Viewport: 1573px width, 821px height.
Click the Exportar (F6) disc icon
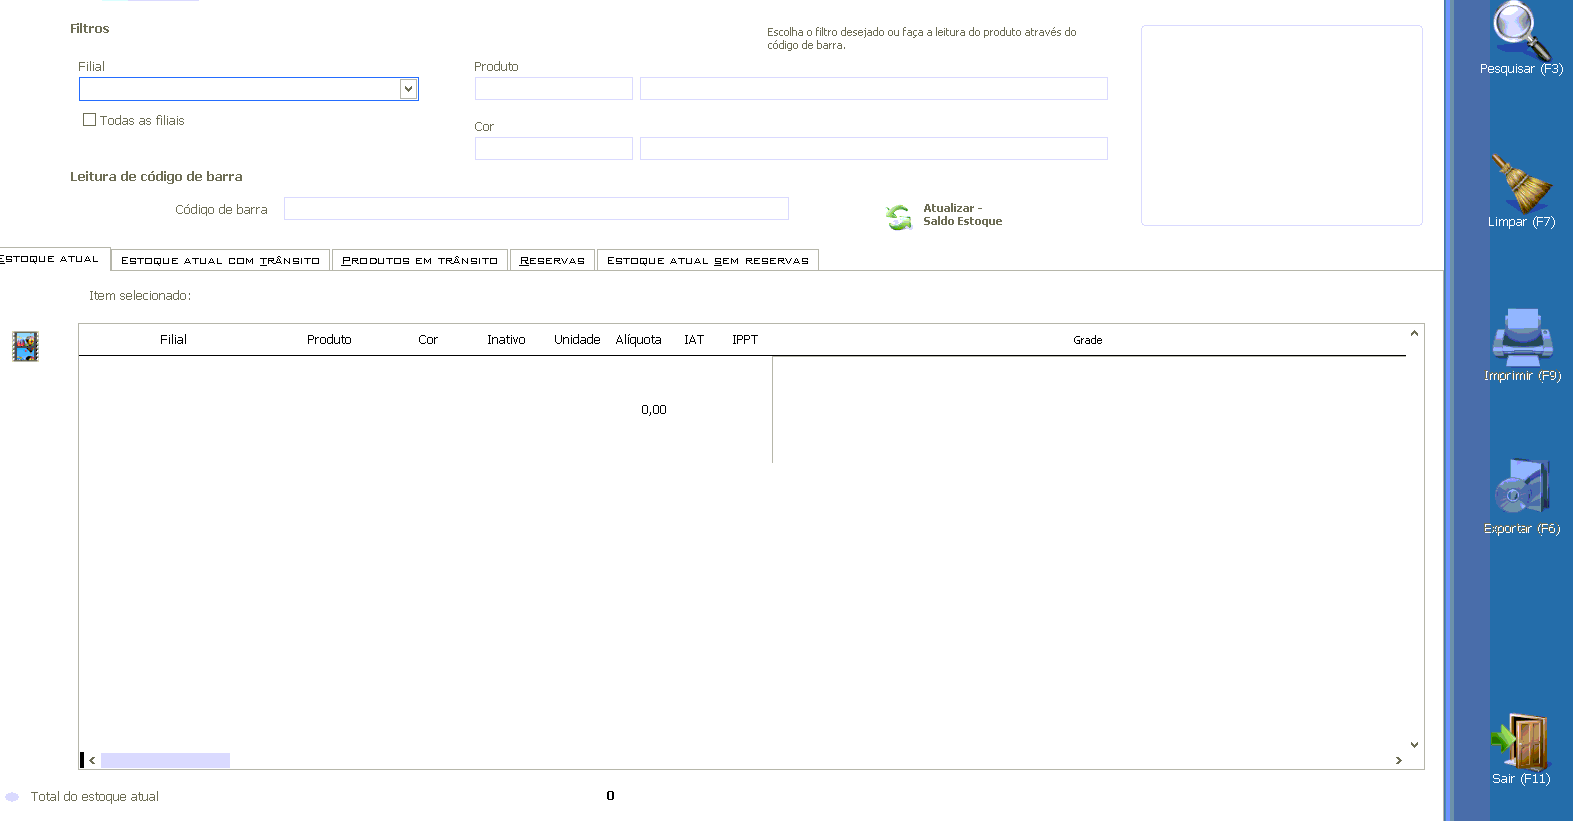[x=1522, y=487]
